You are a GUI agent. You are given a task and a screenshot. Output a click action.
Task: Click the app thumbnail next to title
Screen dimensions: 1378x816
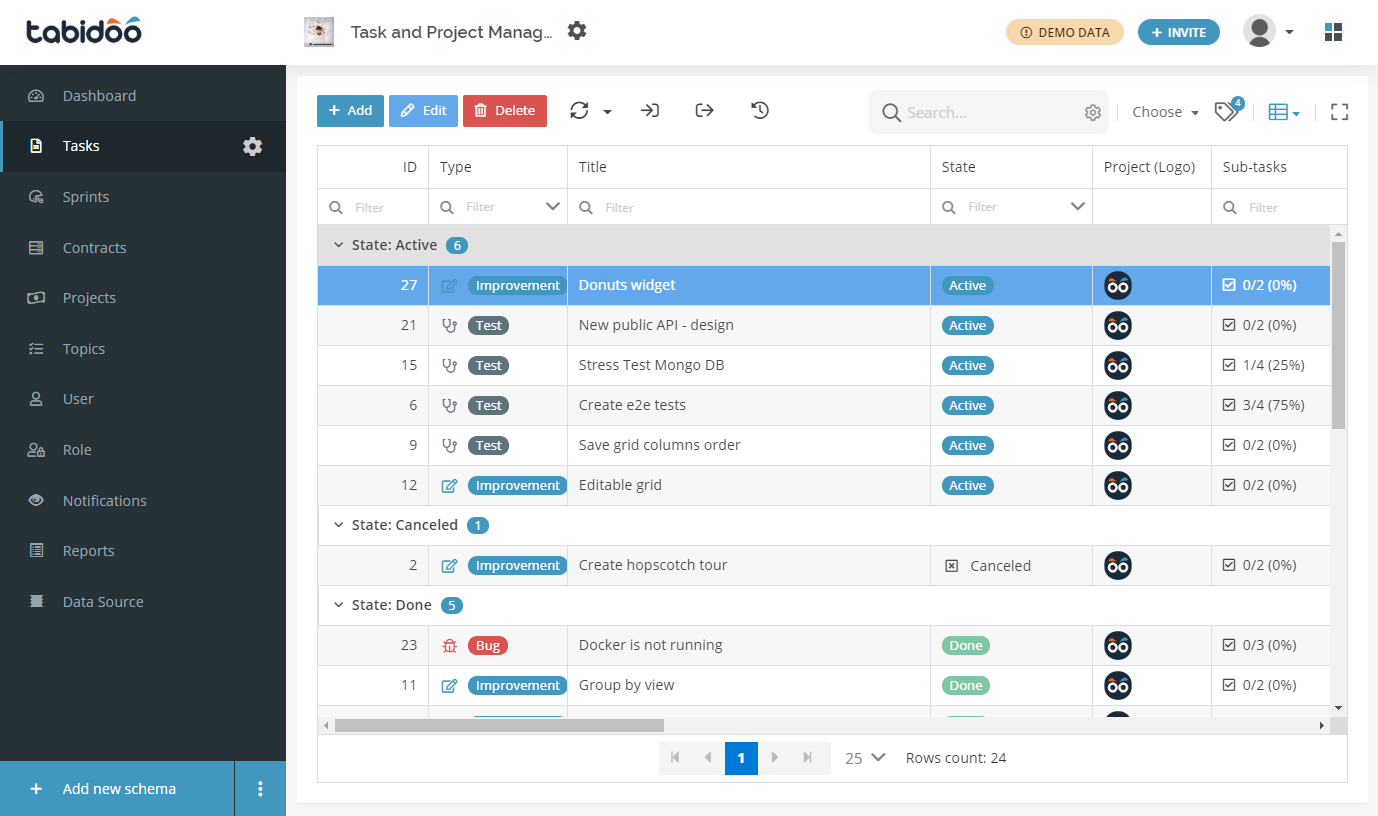click(319, 32)
